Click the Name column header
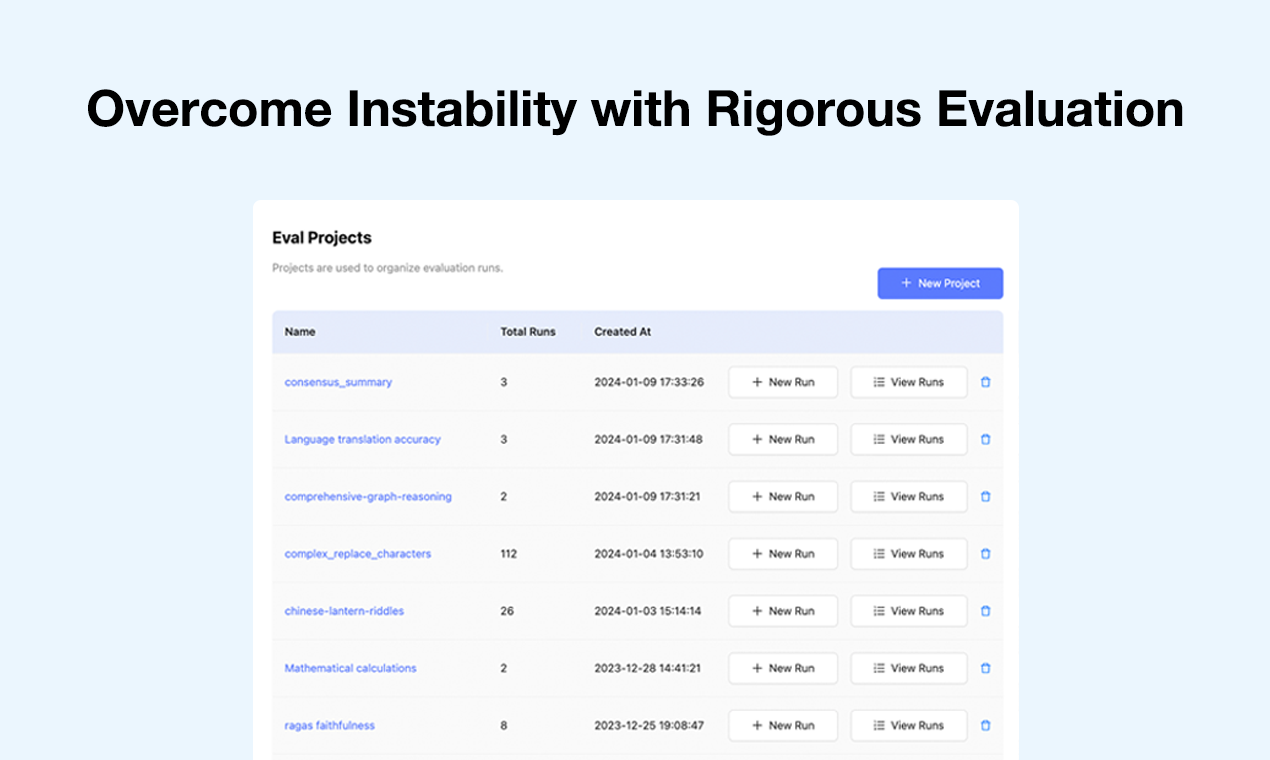The width and height of the screenshot is (1270, 760). pyautogui.click(x=300, y=331)
